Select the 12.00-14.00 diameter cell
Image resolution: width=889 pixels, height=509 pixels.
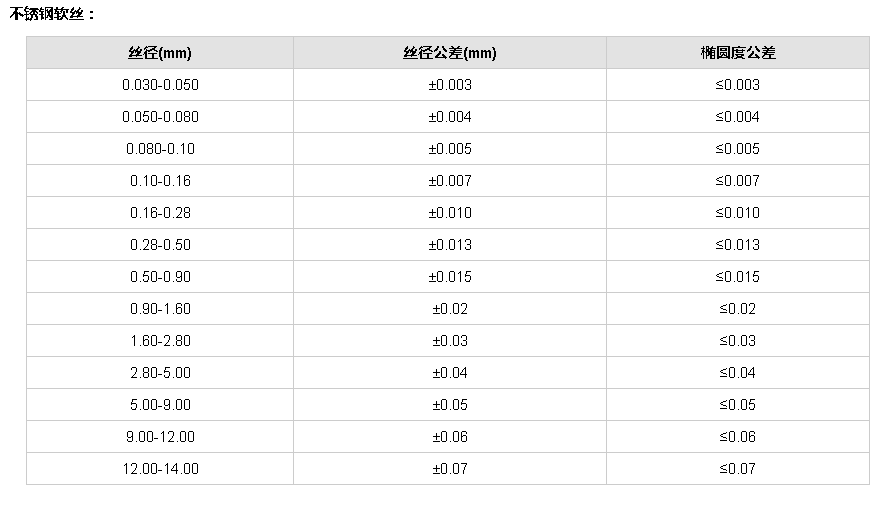(x=160, y=469)
